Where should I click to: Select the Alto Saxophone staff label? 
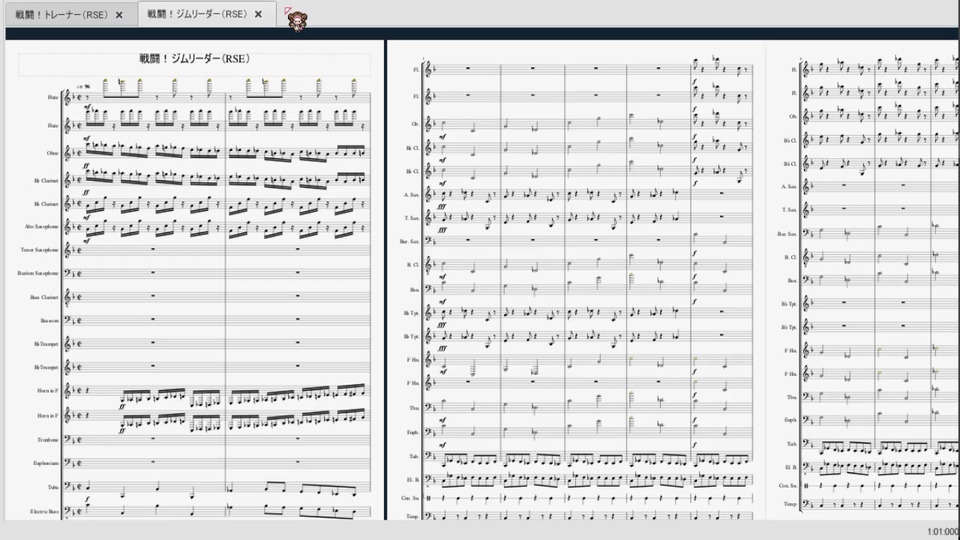(42, 227)
